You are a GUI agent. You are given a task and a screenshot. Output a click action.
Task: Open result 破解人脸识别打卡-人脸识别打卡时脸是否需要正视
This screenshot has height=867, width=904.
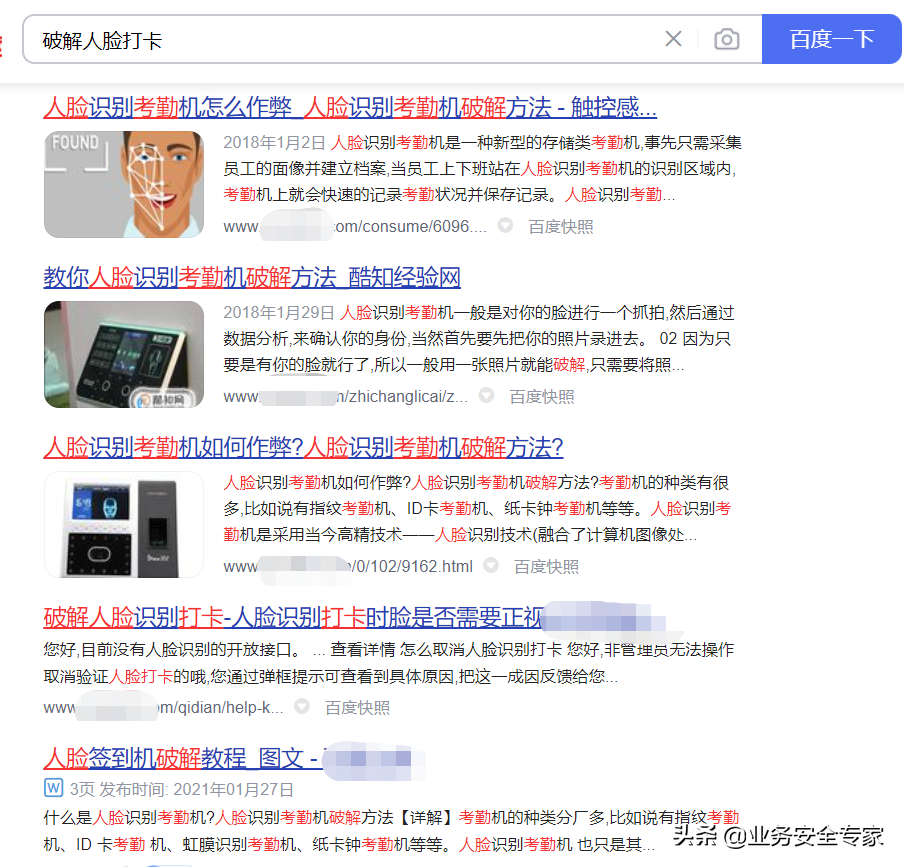pos(293,617)
